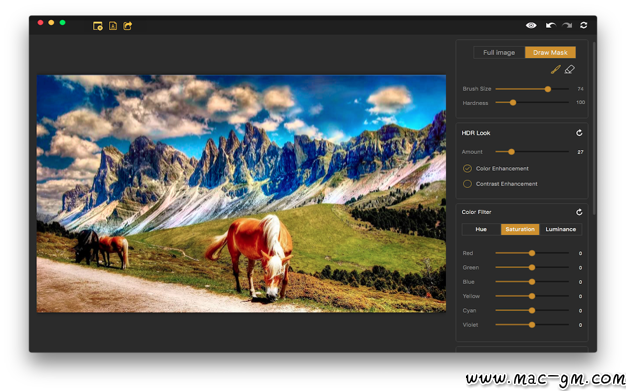This screenshot has height=391, width=626.
Task: Reset the HDR Look section
Action: pos(579,133)
